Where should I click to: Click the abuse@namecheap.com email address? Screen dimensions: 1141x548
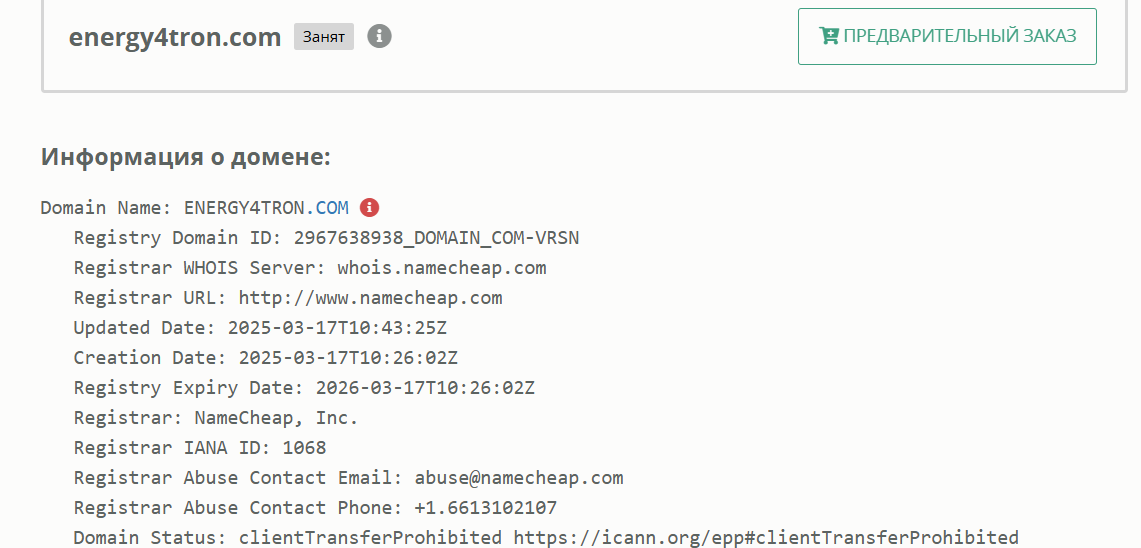pos(519,478)
